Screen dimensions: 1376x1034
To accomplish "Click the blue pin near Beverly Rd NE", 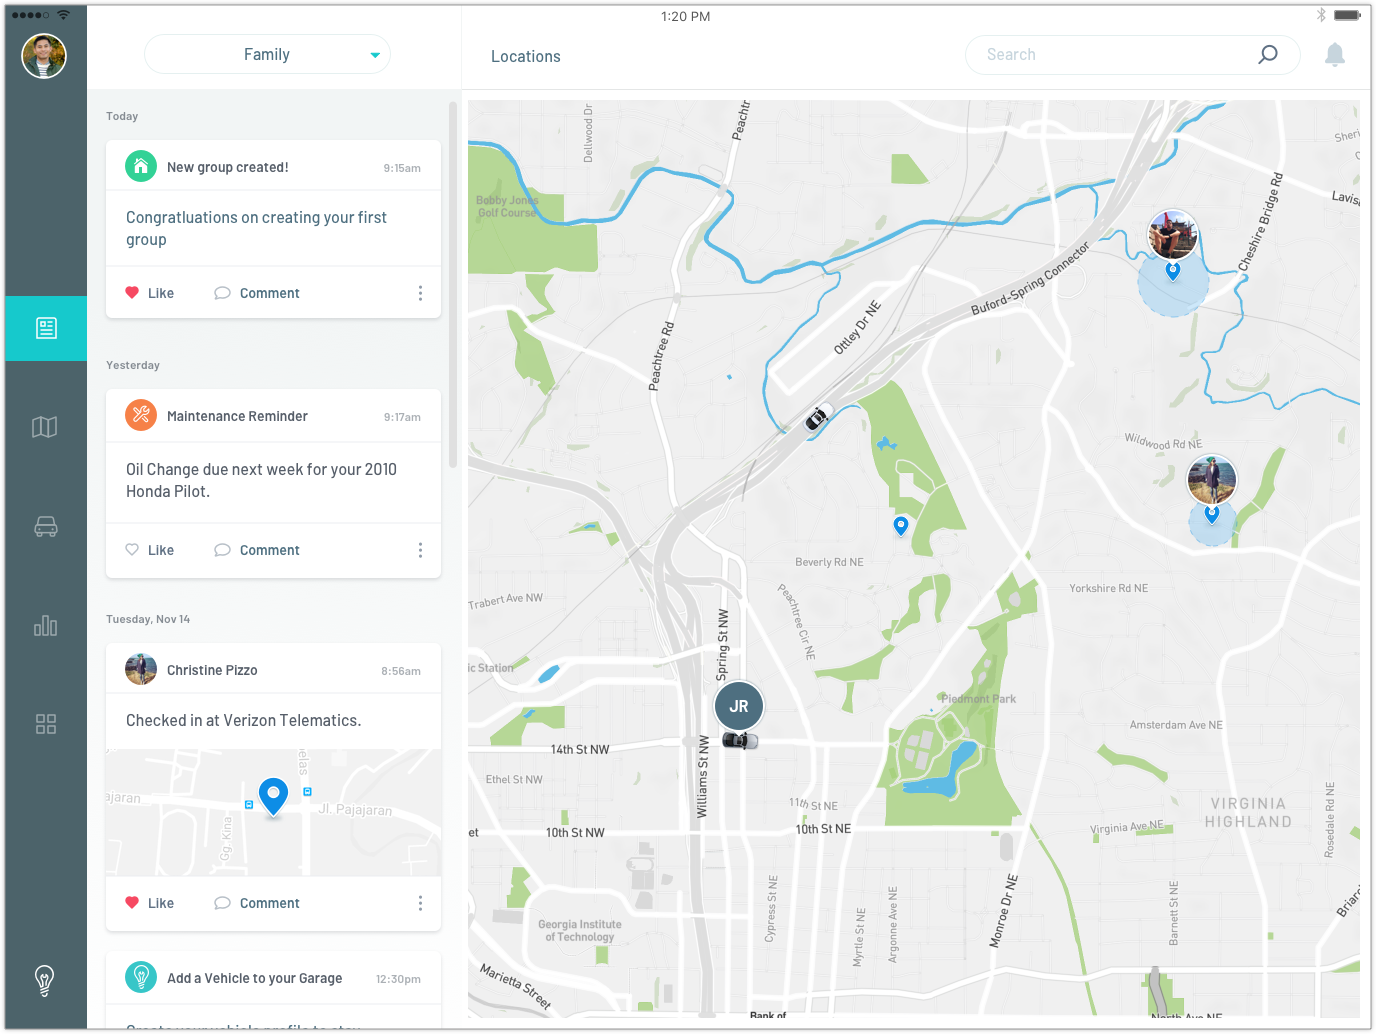I will pos(901,526).
